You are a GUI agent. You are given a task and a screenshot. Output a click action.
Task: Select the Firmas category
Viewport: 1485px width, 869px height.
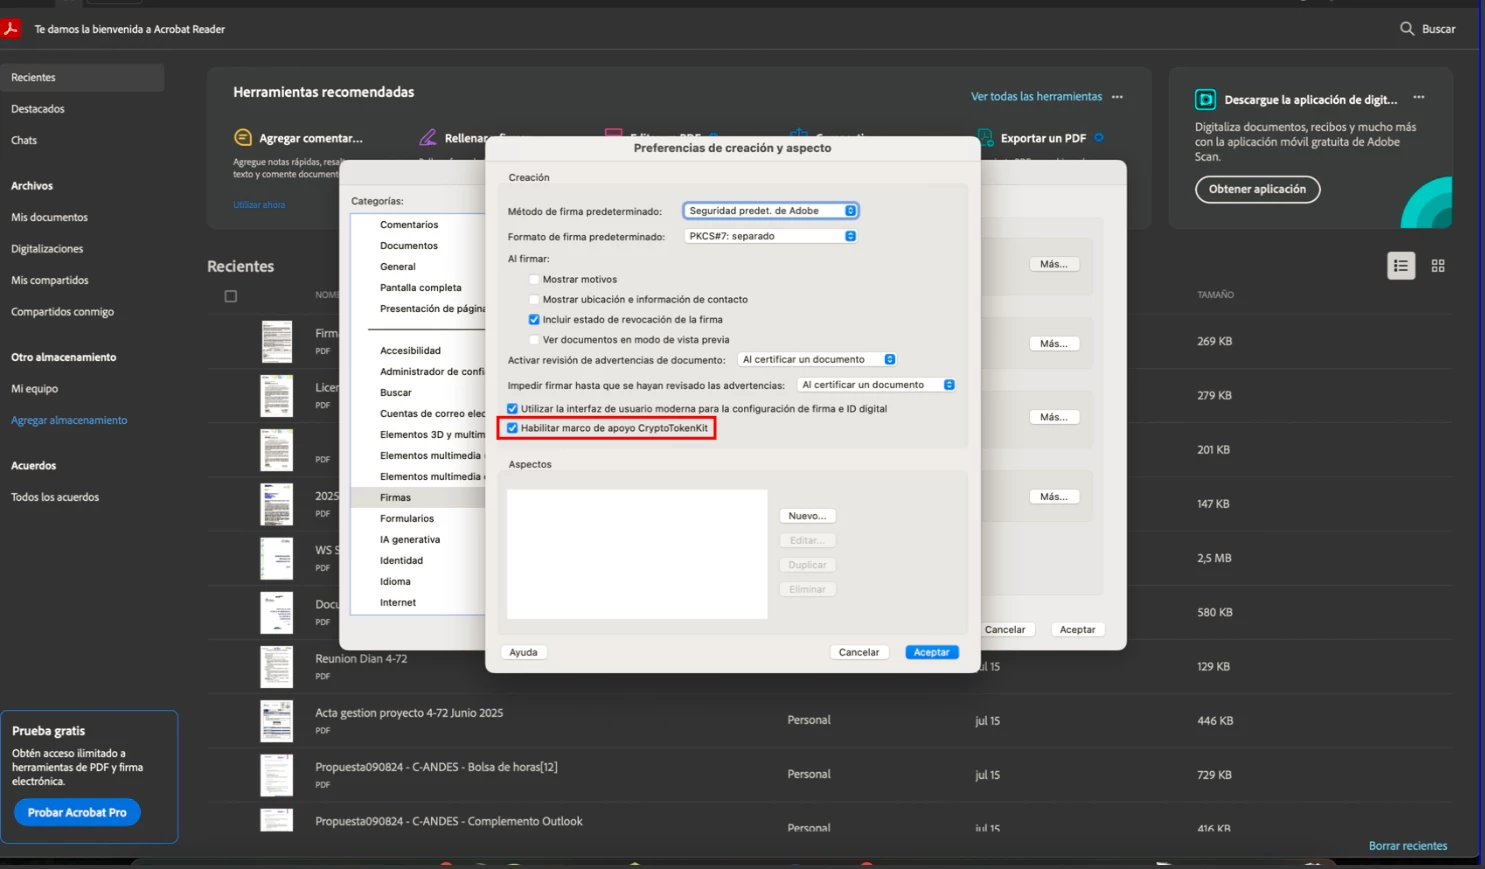pyautogui.click(x=418, y=497)
